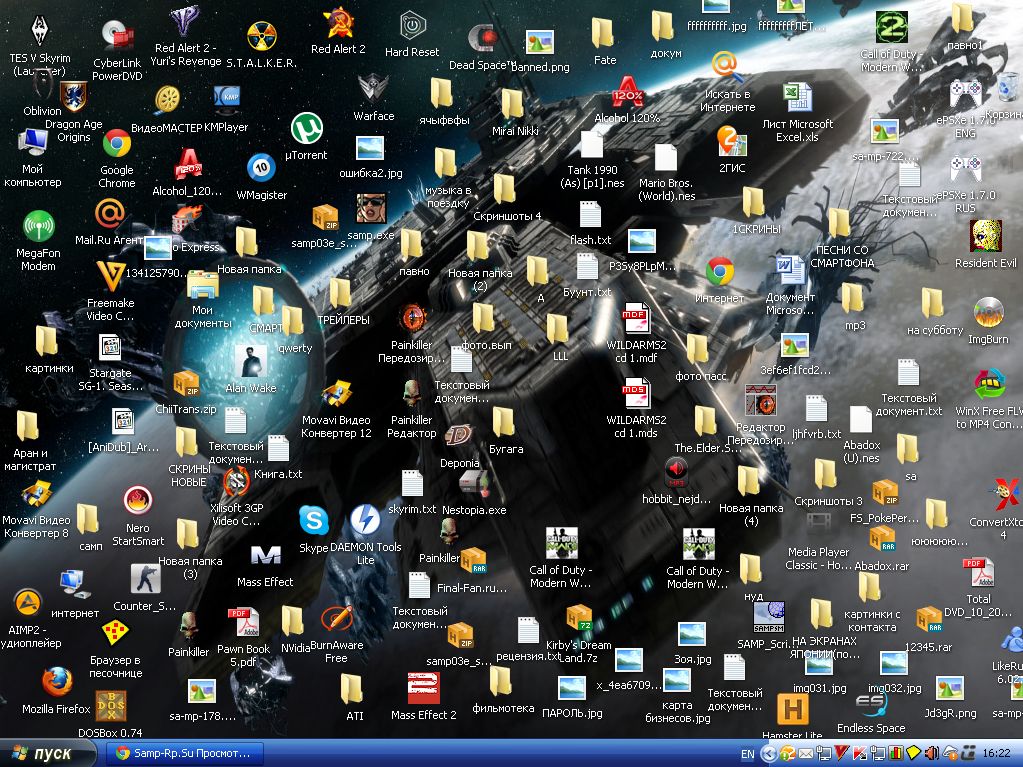The width and height of the screenshot is (1023, 767).
Task: Select Лист Microsoft Excel.xls file
Action: (797, 97)
